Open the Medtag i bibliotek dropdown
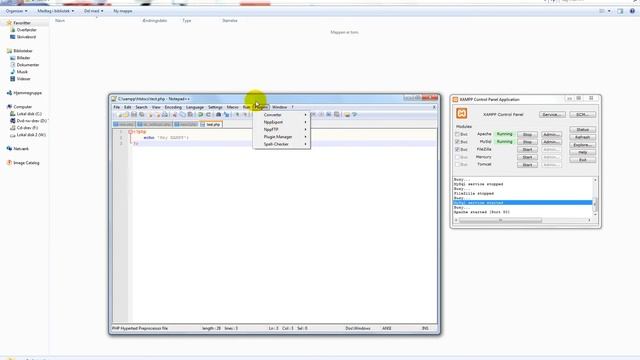Viewport: 640px width, 360px height. (x=56, y=11)
